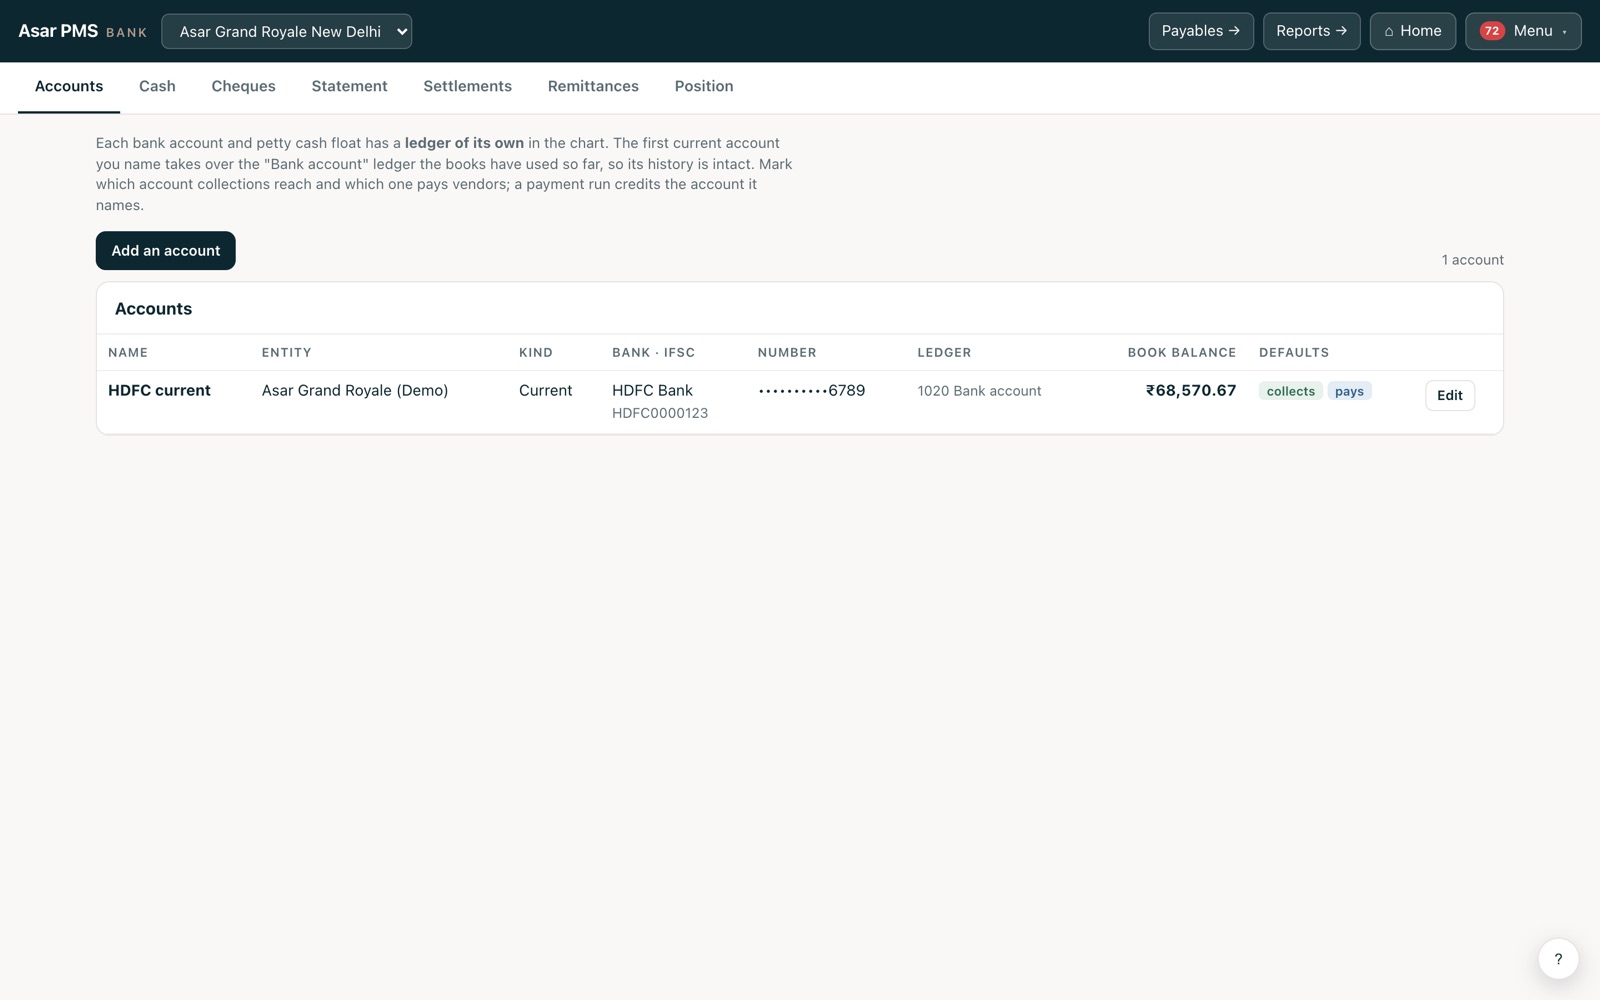Click the HDFC Bank name cell

(x=652, y=390)
